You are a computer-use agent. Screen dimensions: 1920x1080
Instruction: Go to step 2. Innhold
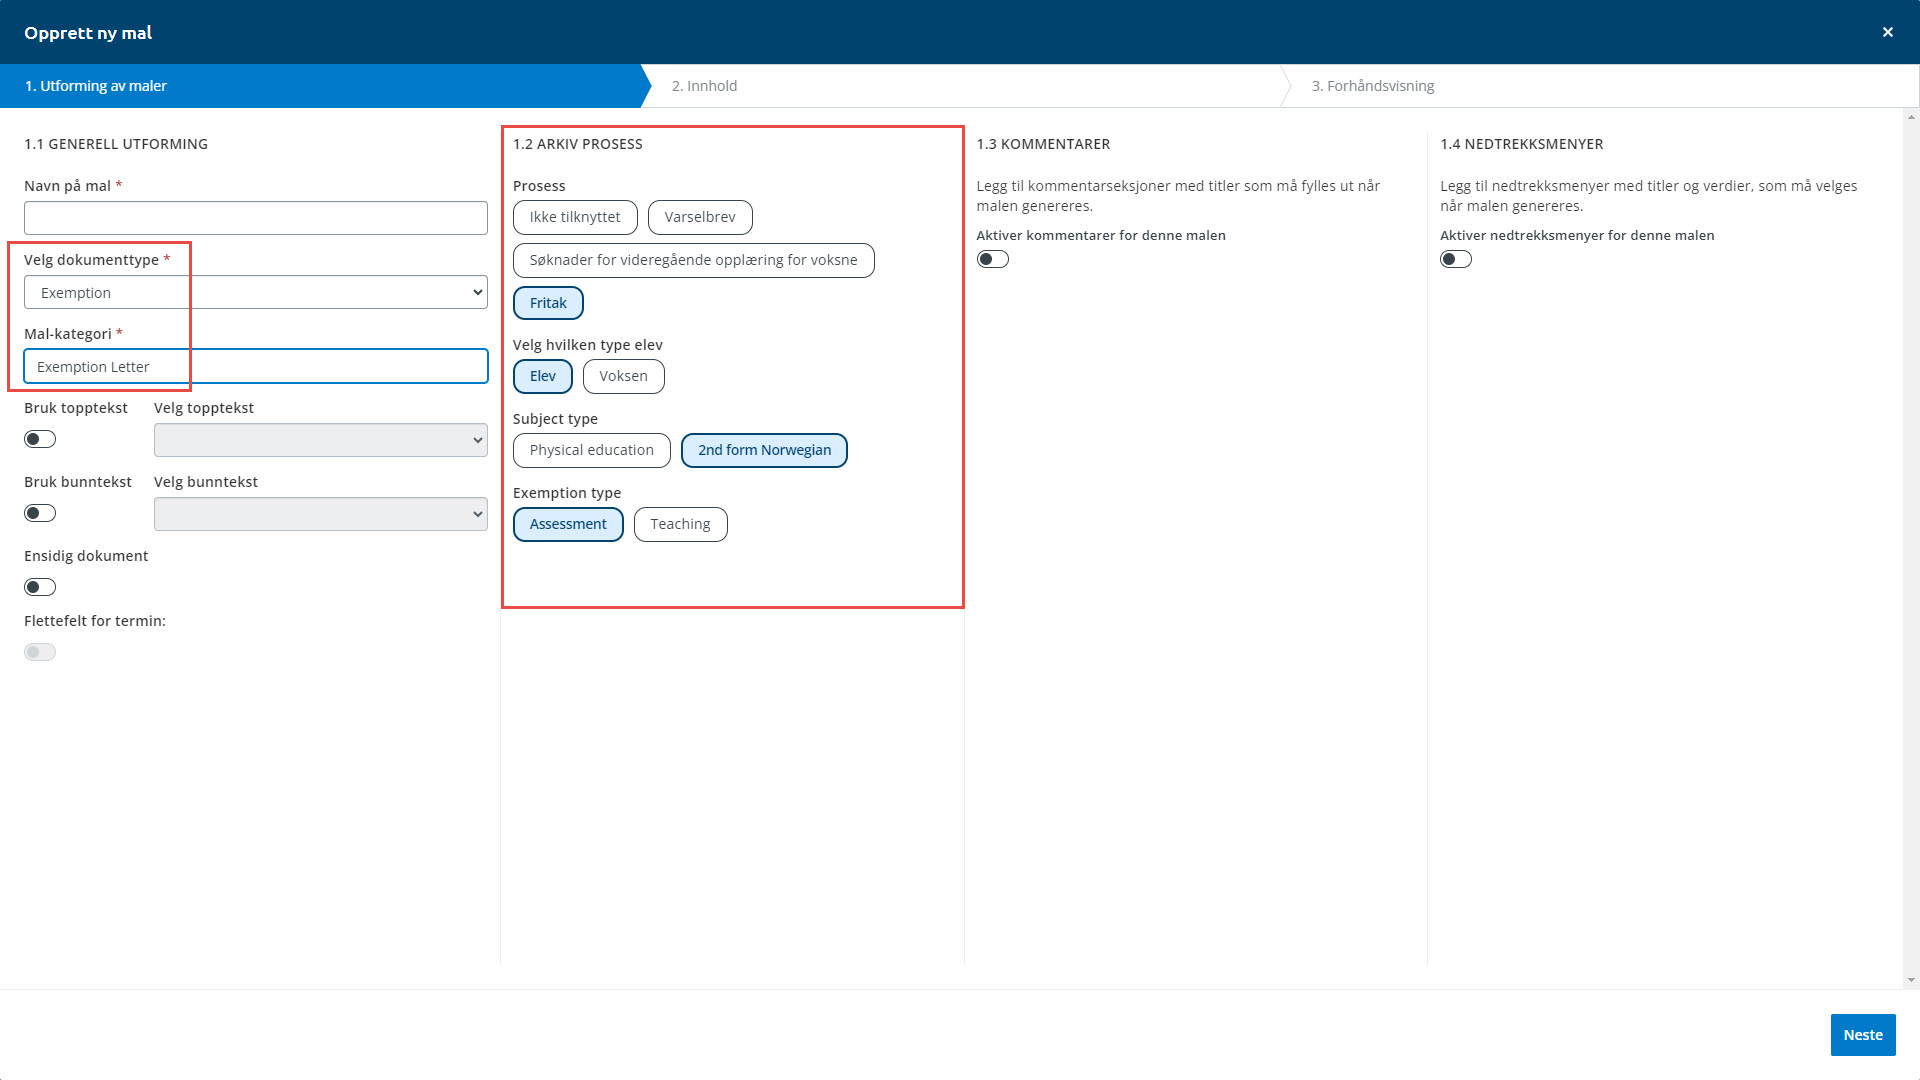point(704,86)
